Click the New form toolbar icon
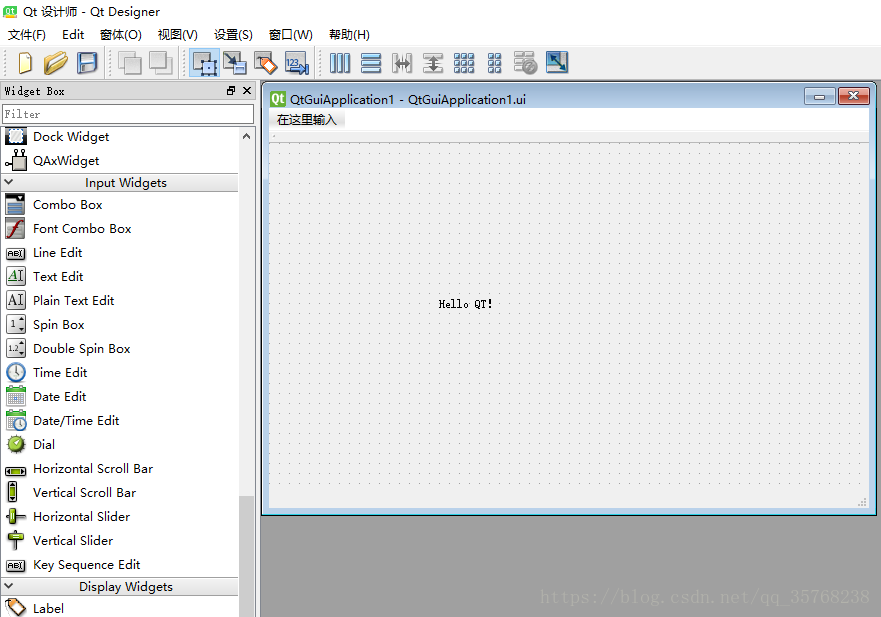Viewport: 881px width, 617px height. click(25, 63)
